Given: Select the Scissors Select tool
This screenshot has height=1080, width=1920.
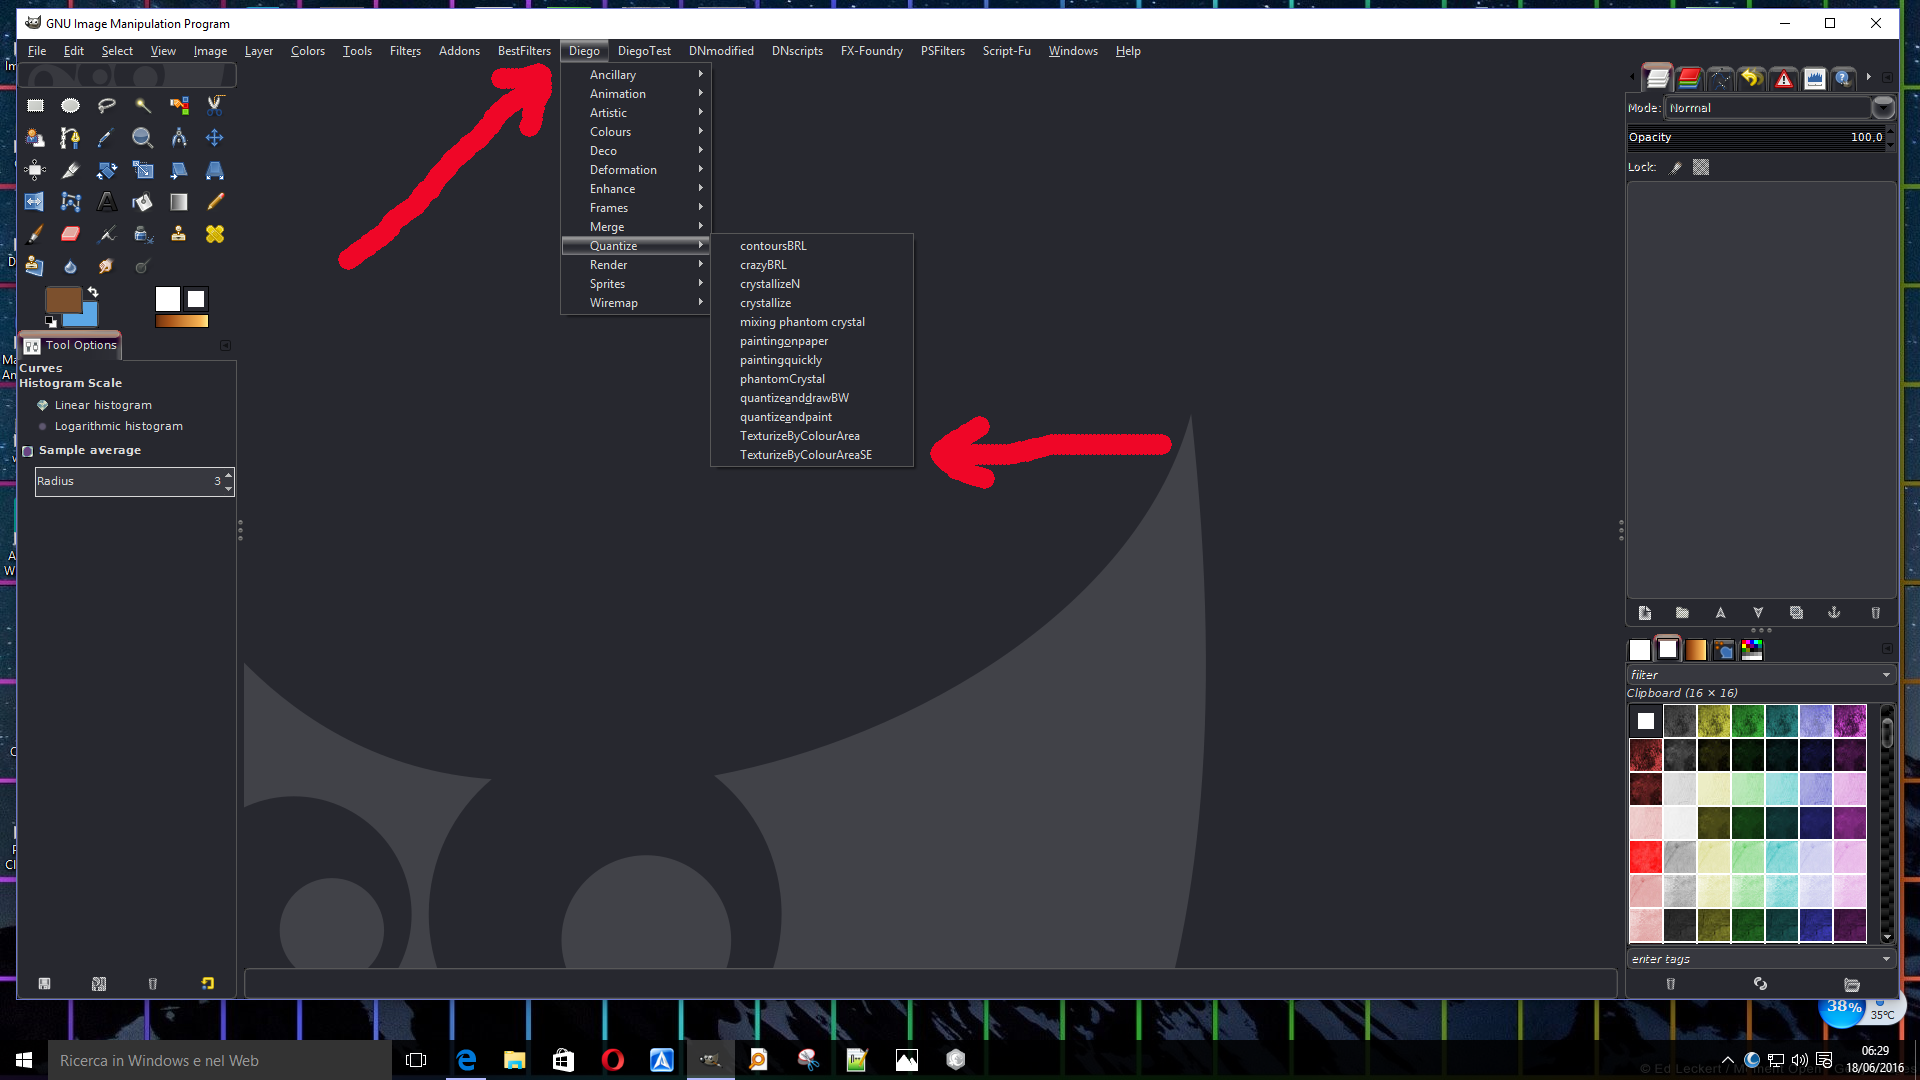Looking at the screenshot, I should (x=215, y=105).
